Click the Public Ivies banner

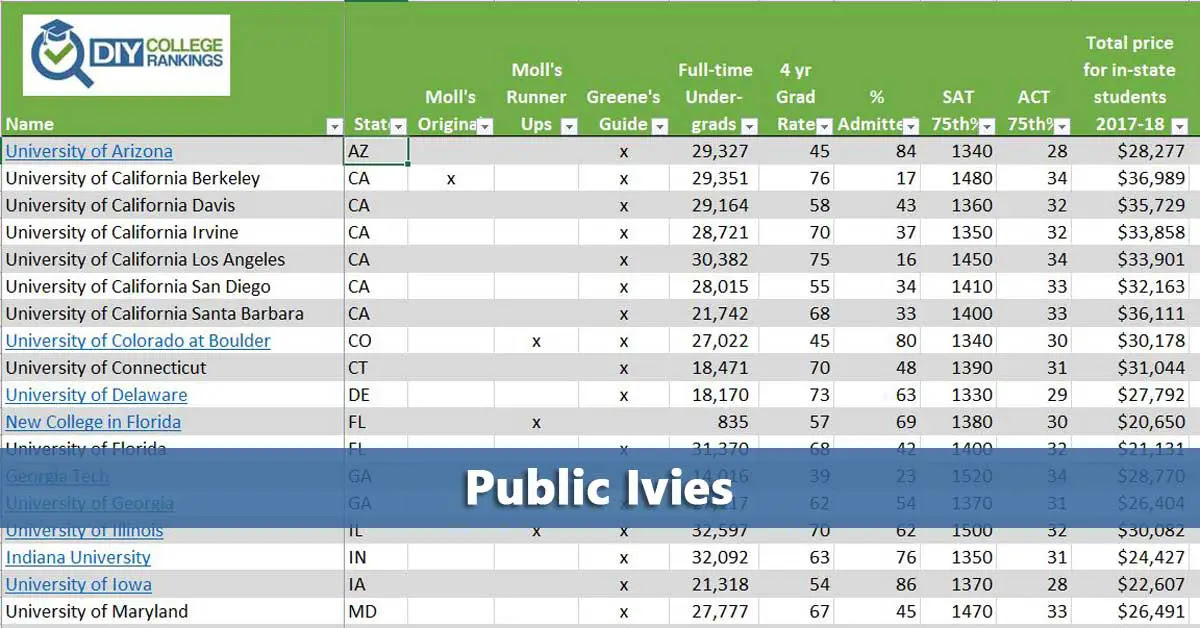[x=600, y=489]
